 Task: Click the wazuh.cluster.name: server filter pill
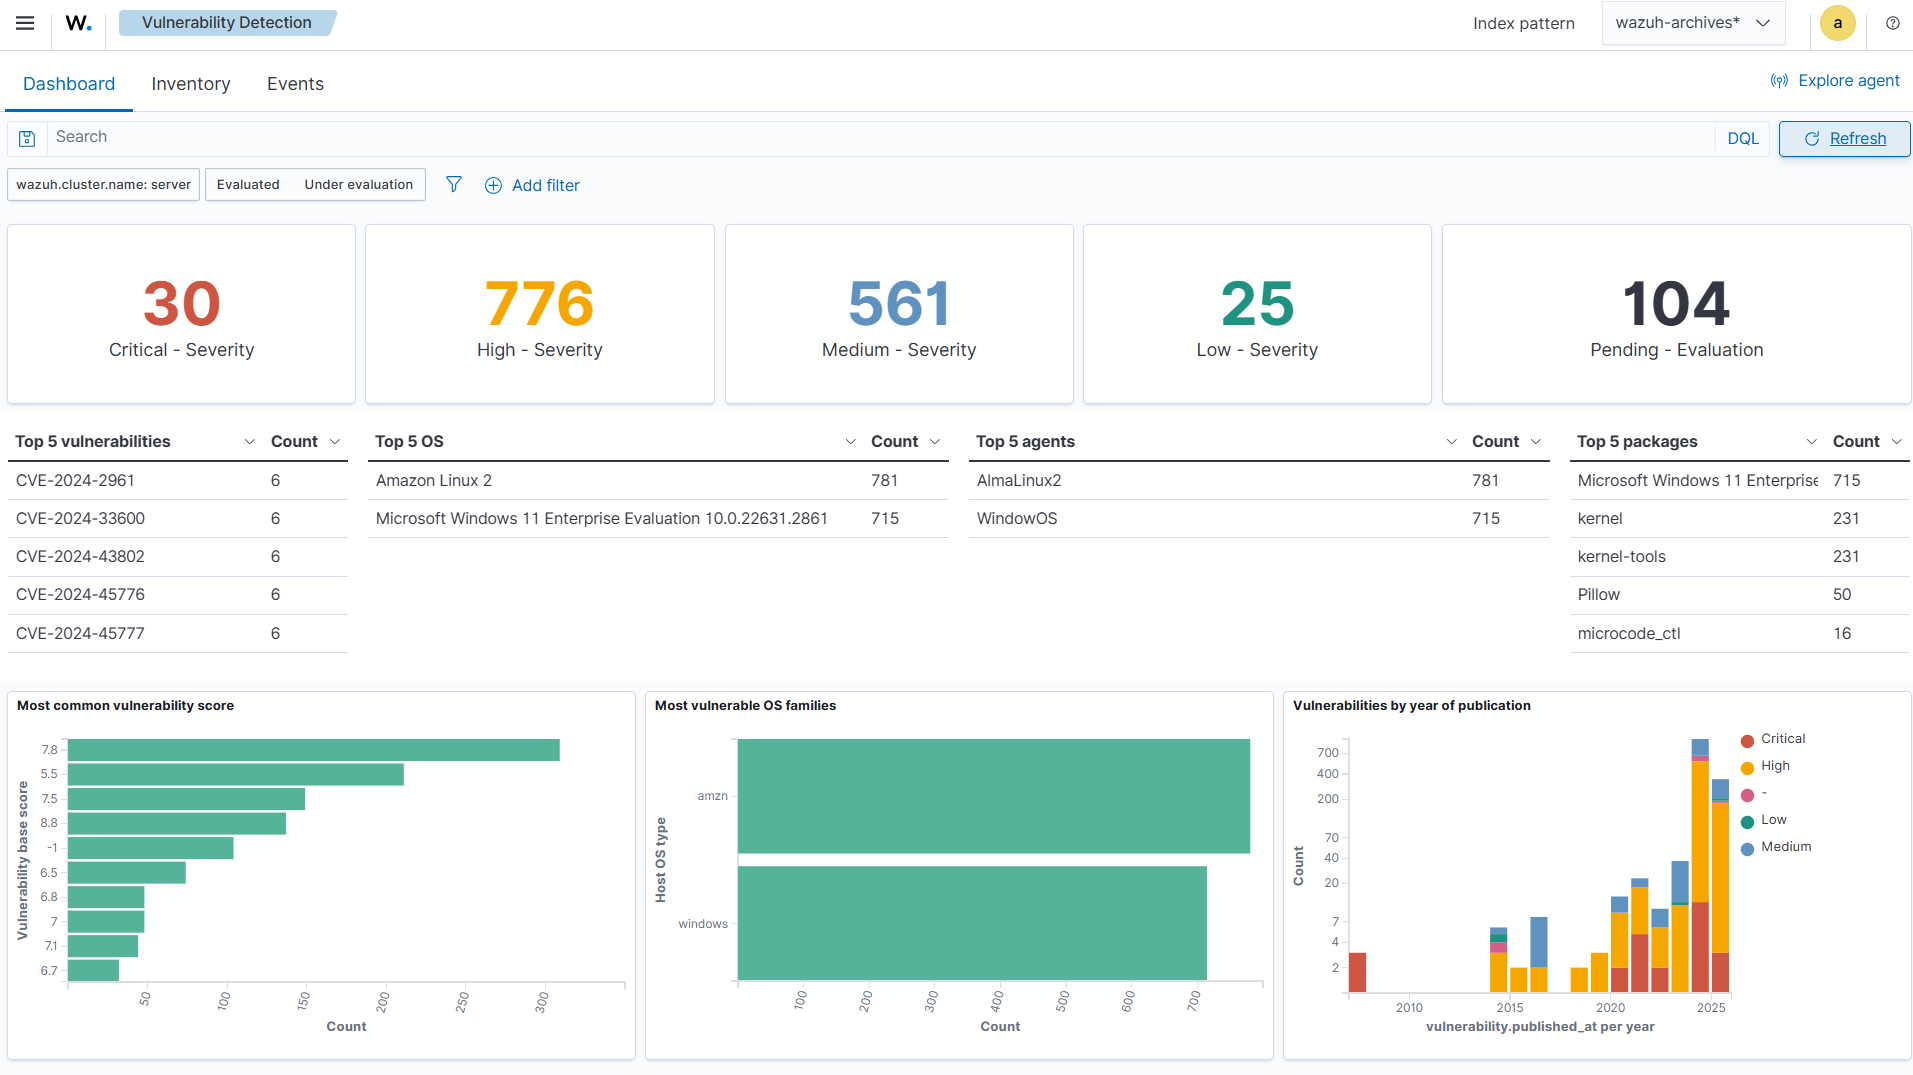pyautogui.click(x=102, y=184)
